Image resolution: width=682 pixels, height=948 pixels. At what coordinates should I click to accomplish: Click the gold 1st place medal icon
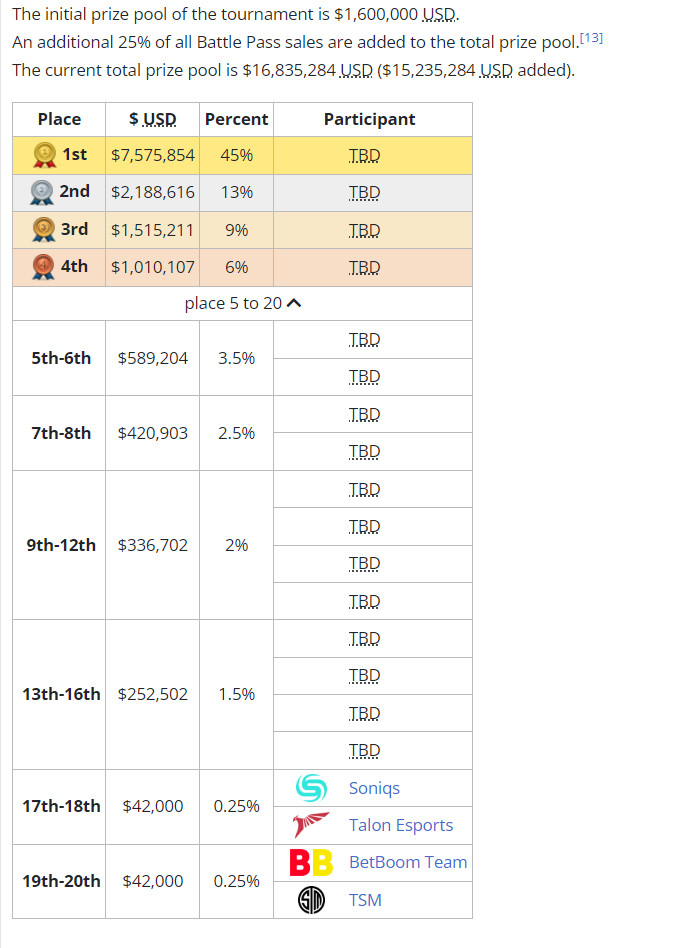coord(44,155)
